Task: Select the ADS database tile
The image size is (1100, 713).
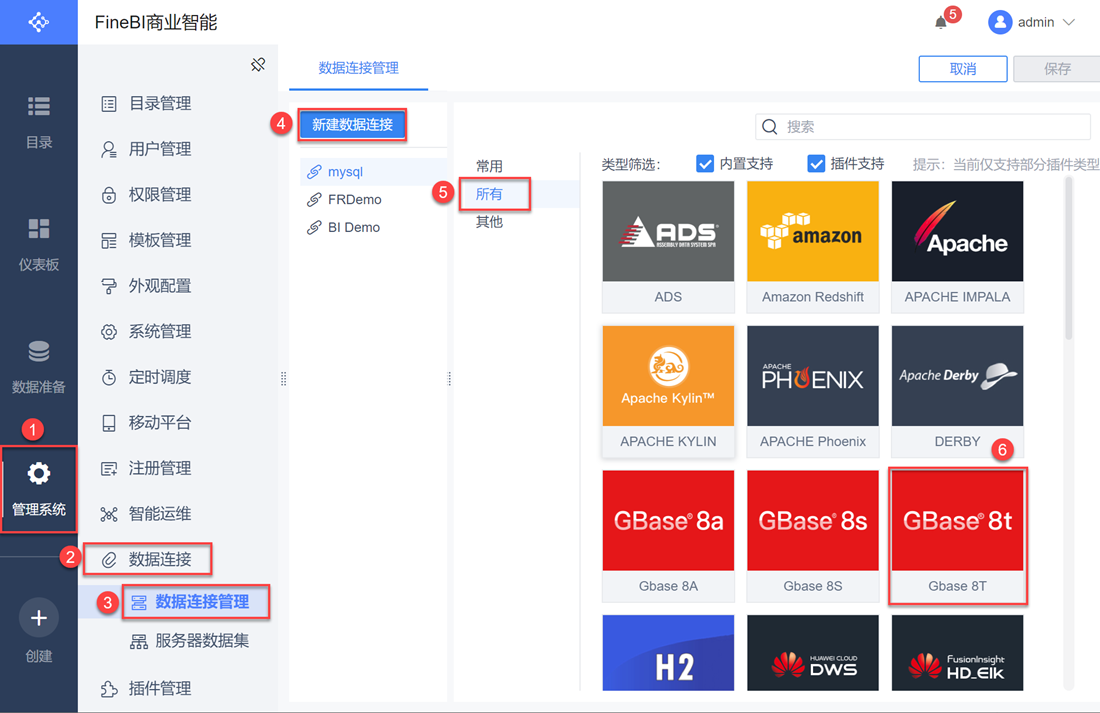Action: 668,247
